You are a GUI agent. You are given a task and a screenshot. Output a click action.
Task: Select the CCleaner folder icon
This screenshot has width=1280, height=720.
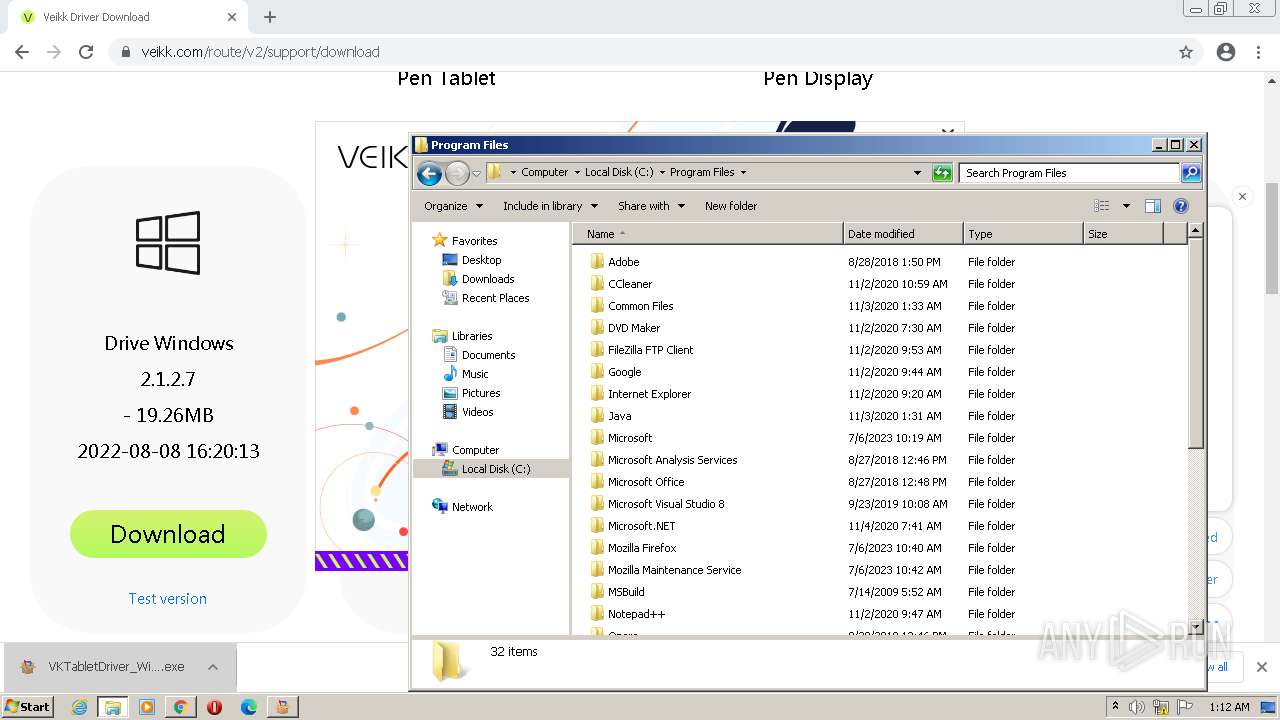[598, 284]
